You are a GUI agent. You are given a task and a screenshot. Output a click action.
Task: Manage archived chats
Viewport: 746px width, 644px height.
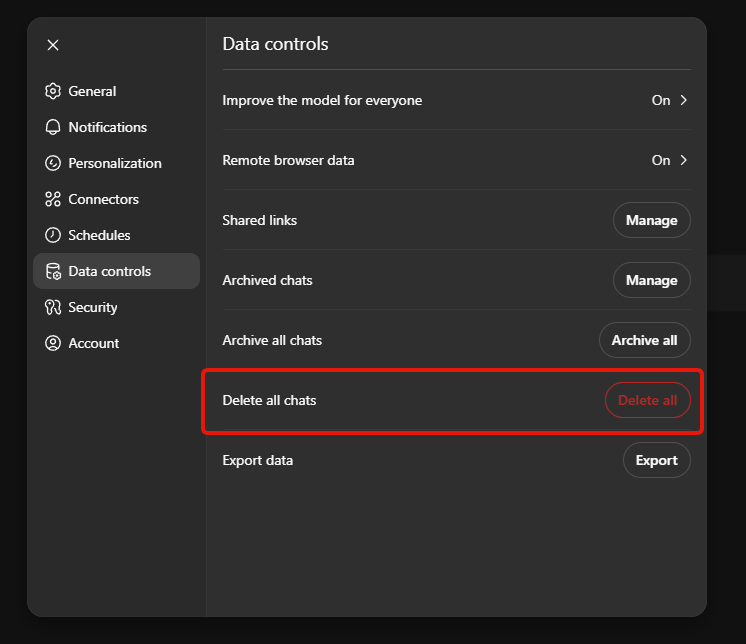point(651,280)
